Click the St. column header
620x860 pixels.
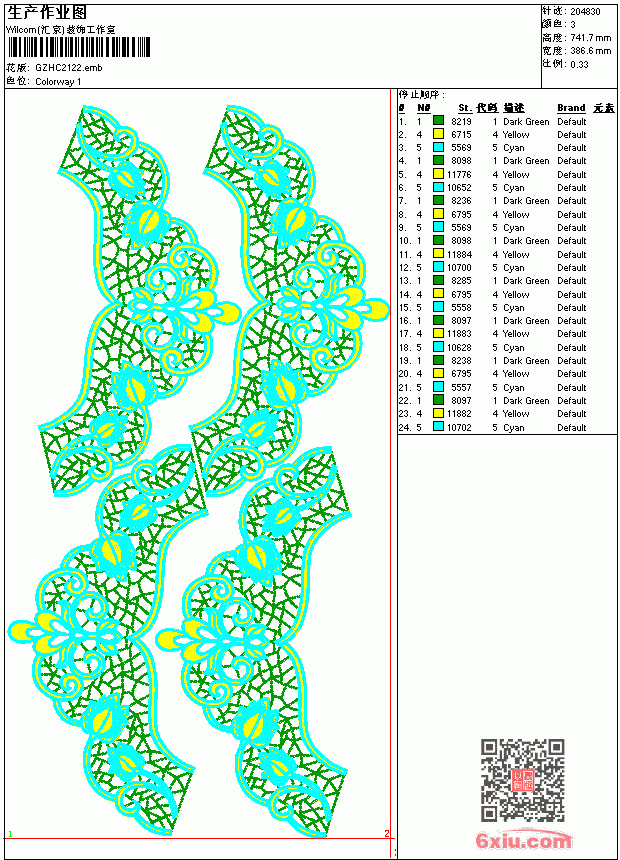[x=465, y=108]
